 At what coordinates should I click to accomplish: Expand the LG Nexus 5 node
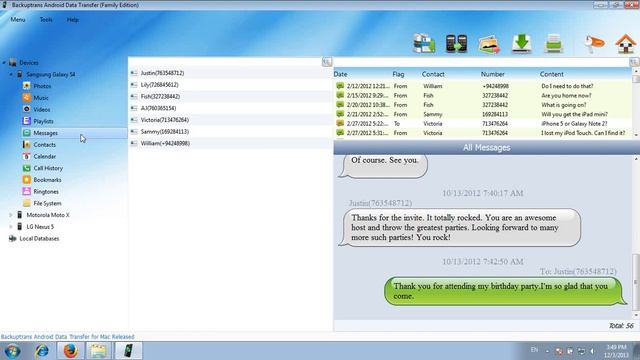pyautogui.click(x=11, y=227)
